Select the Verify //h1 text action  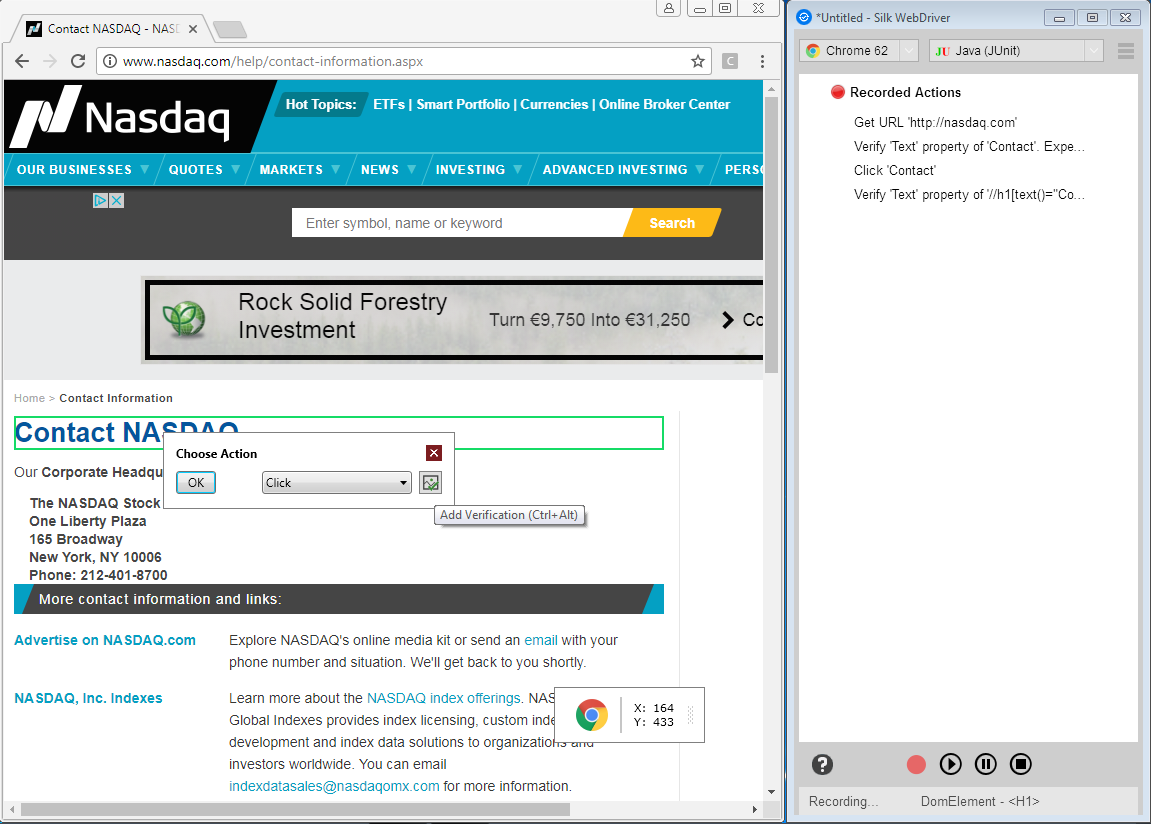point(969,194)
